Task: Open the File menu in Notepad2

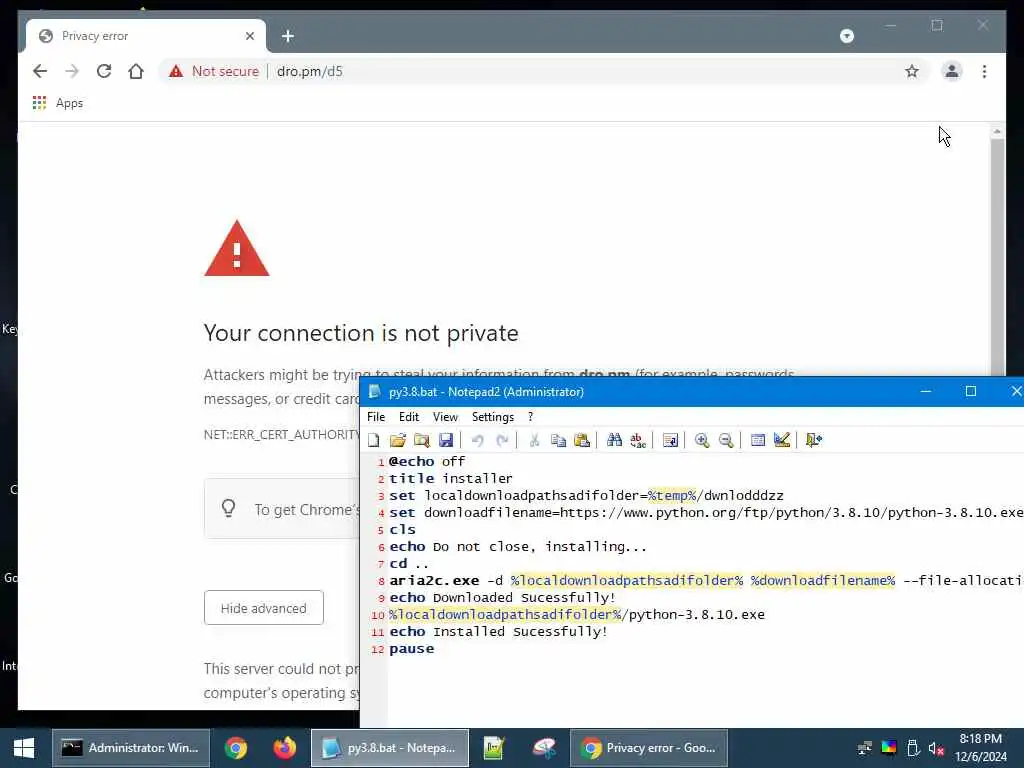Action: point(376,417)
